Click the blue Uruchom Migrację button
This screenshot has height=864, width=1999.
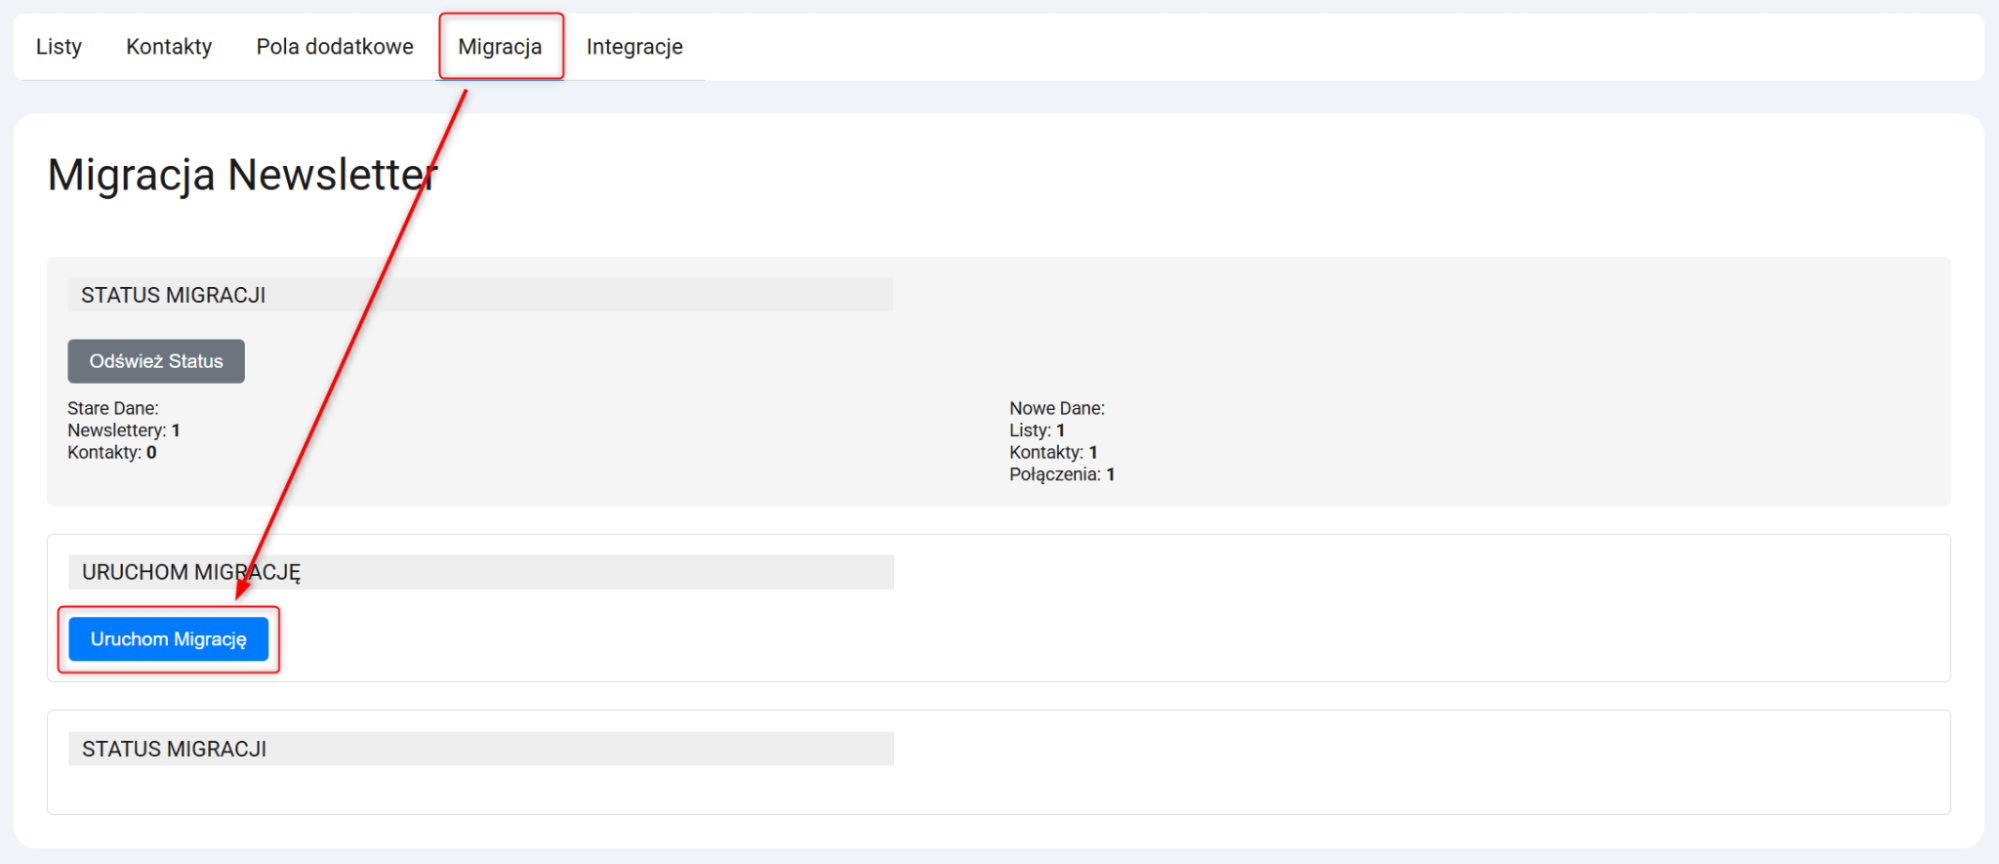pos(168,639)
